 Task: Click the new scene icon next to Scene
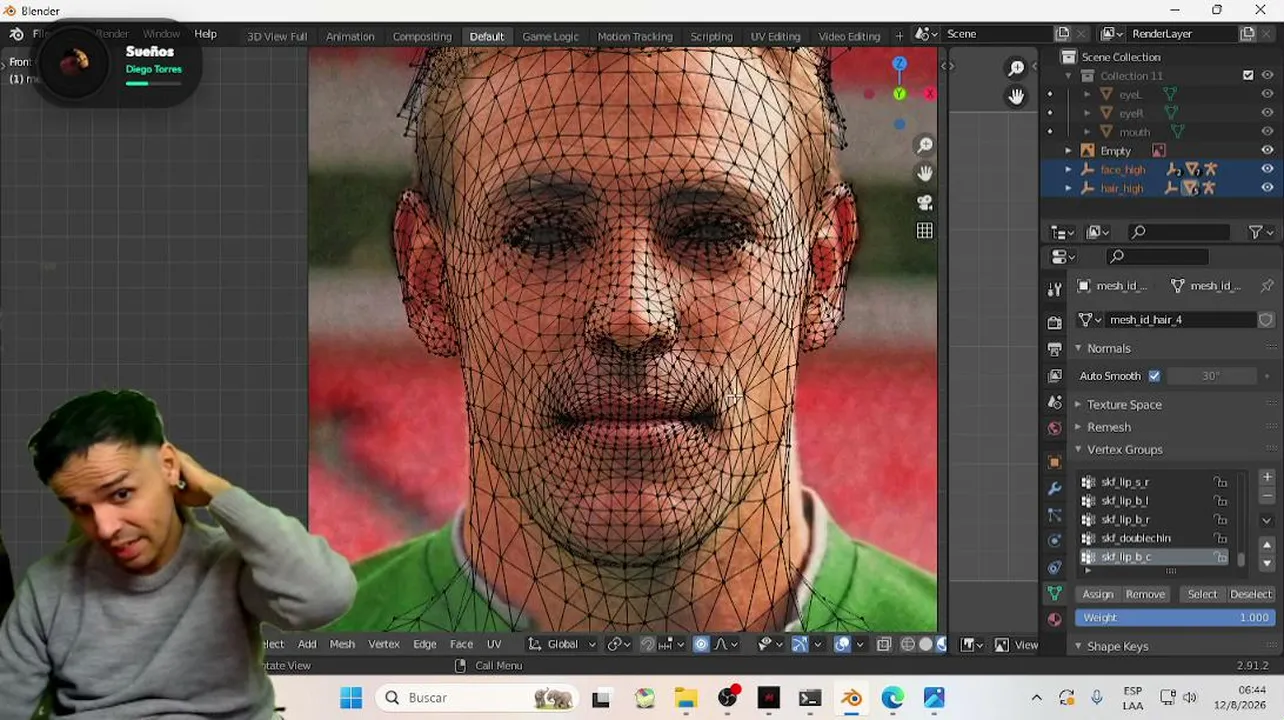click(x=1062, y=34)
